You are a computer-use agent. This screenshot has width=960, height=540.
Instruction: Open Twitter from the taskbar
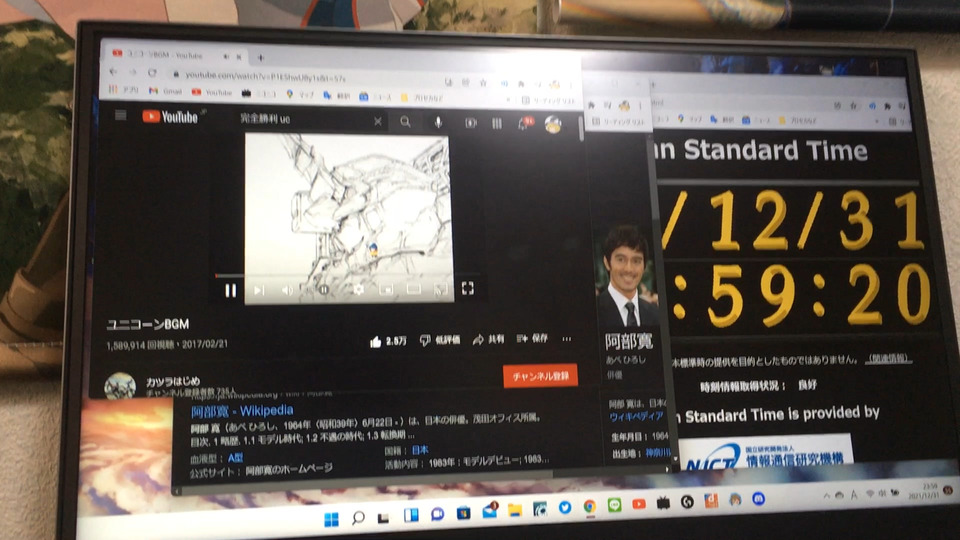[x=564, y=508]
